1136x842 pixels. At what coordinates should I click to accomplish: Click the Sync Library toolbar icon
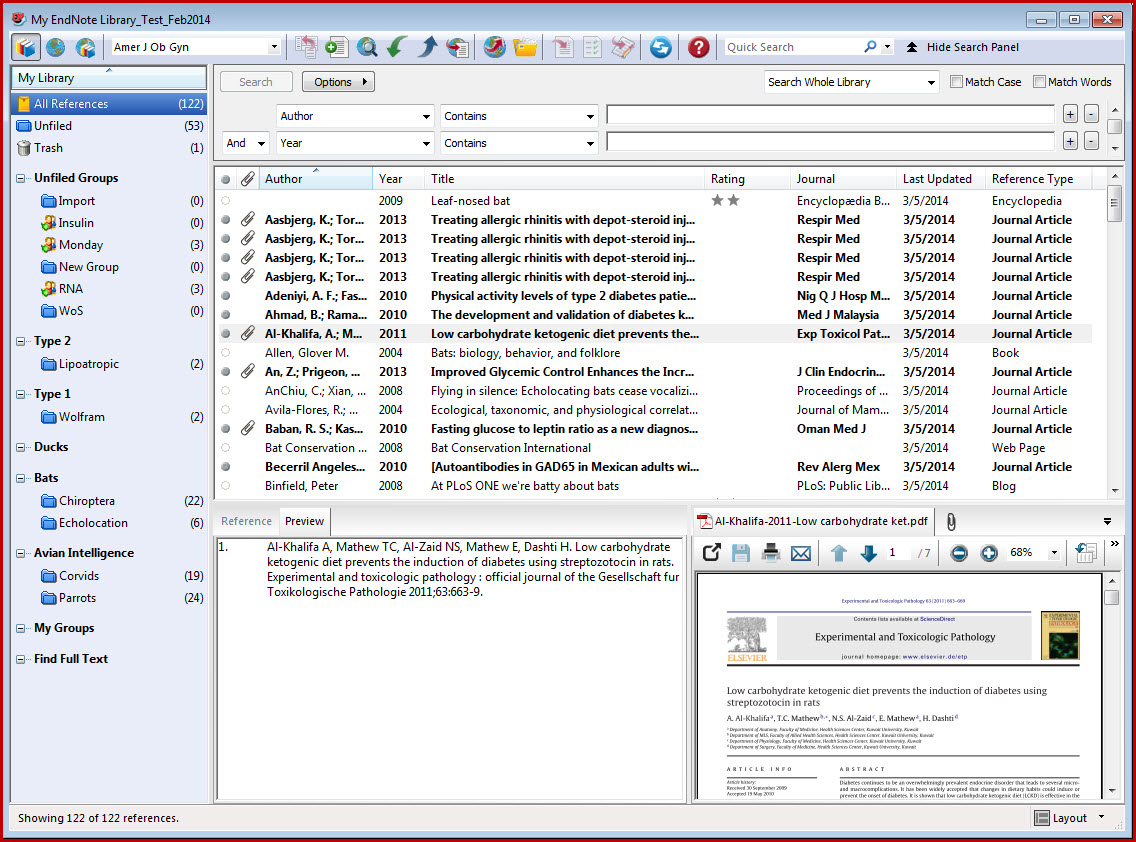(x=660, y=47)
